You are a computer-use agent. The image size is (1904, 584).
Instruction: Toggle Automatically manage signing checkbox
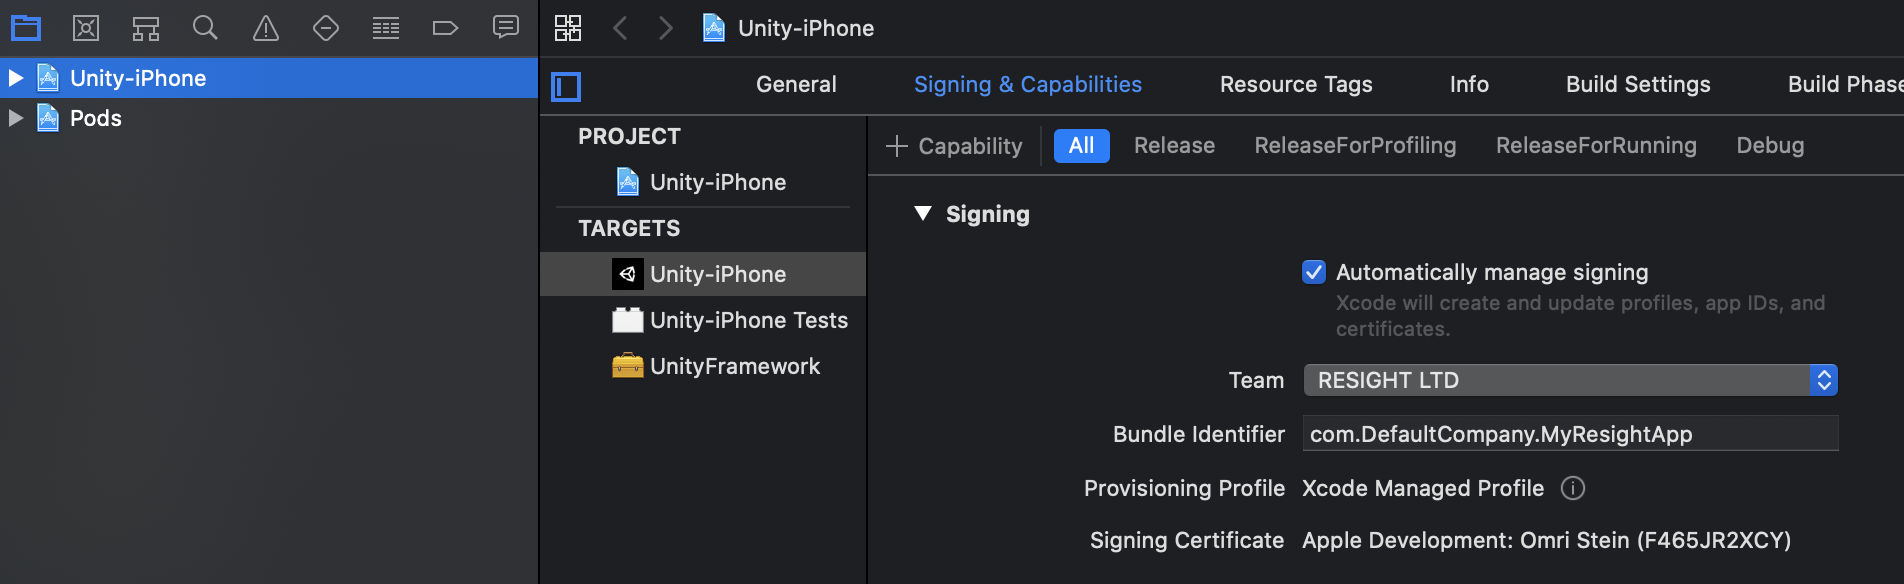coord(1314,272)
